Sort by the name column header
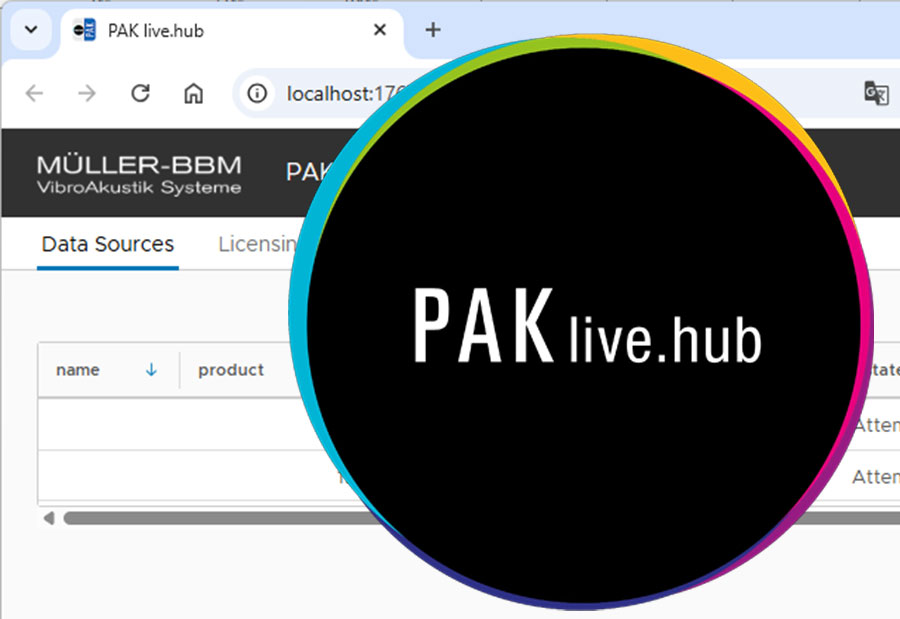The height and width of the screenshot is (619, 900). [78, 370]
